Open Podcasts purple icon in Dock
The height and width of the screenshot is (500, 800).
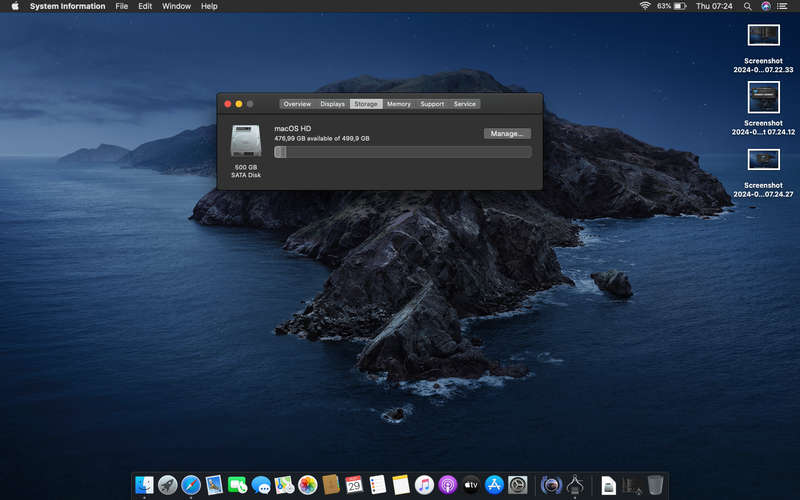(x=447, y=485)
